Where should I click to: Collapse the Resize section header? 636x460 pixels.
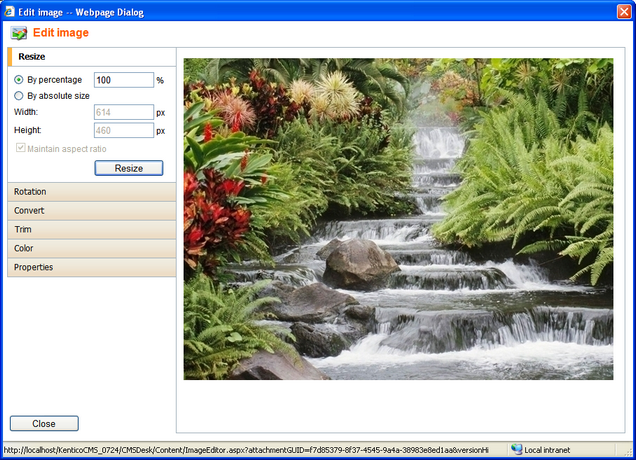(x=90, y=57)
